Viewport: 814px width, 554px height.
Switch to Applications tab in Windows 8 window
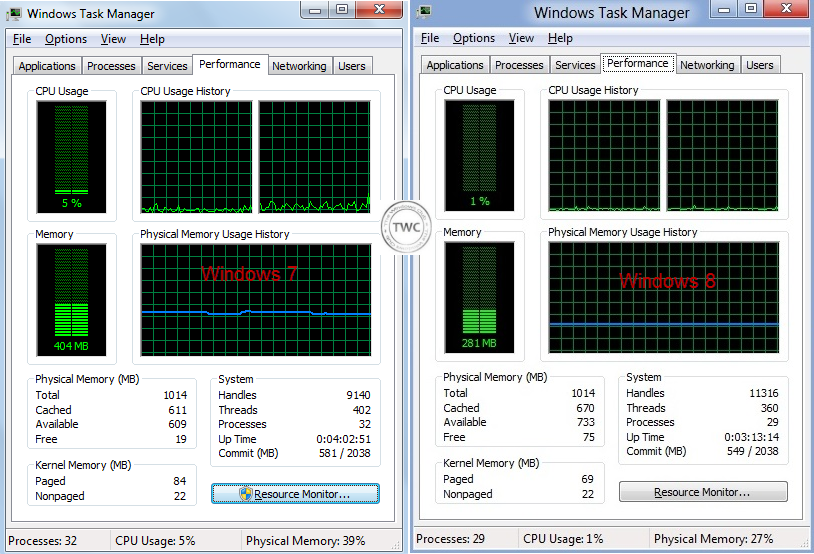click(455, 65)
